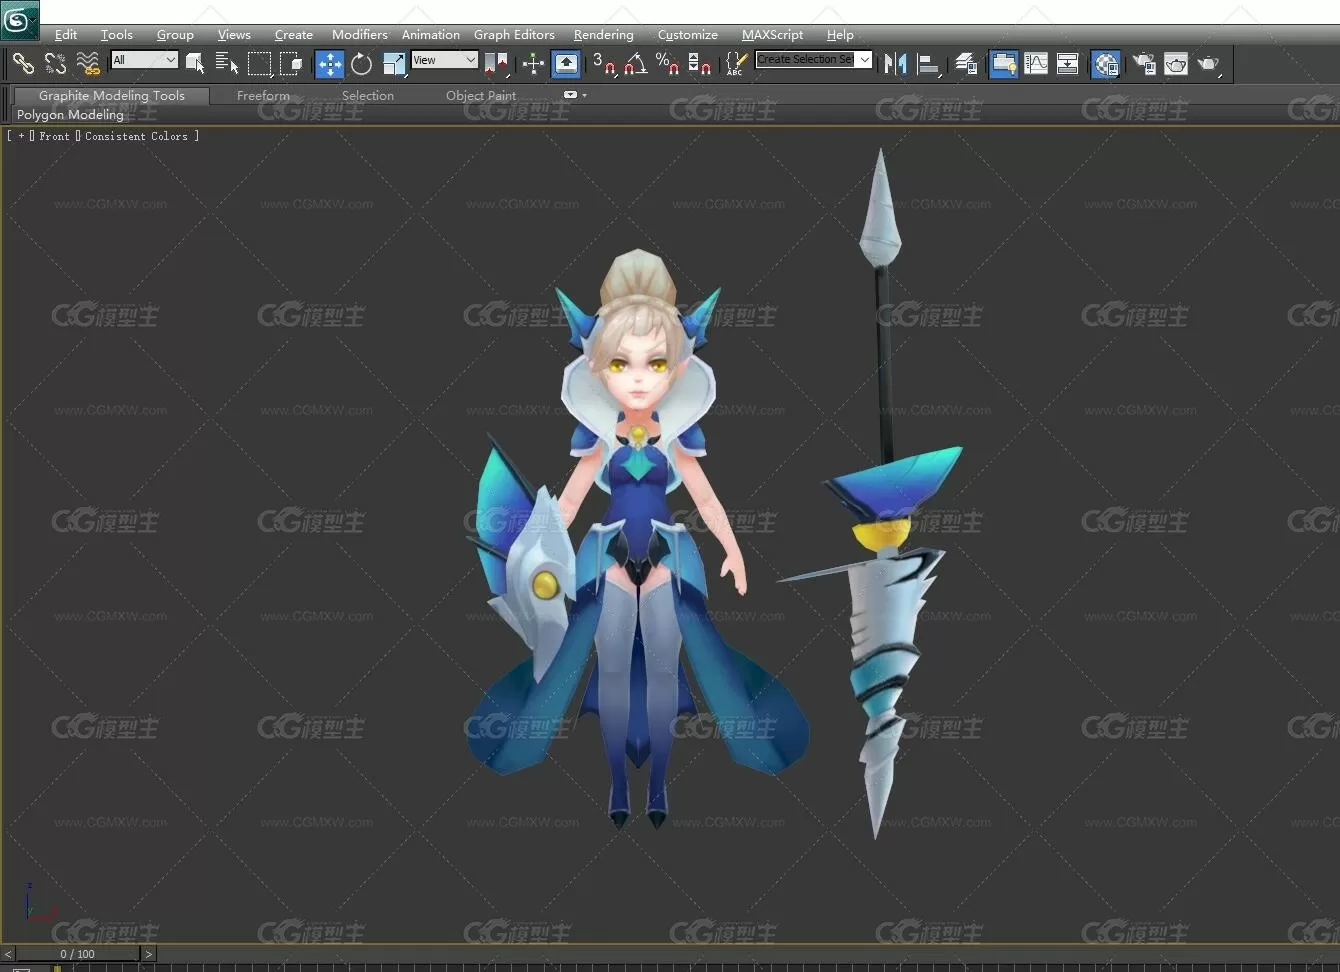
Task: Open the Create menu
Action: click(294, 34)
